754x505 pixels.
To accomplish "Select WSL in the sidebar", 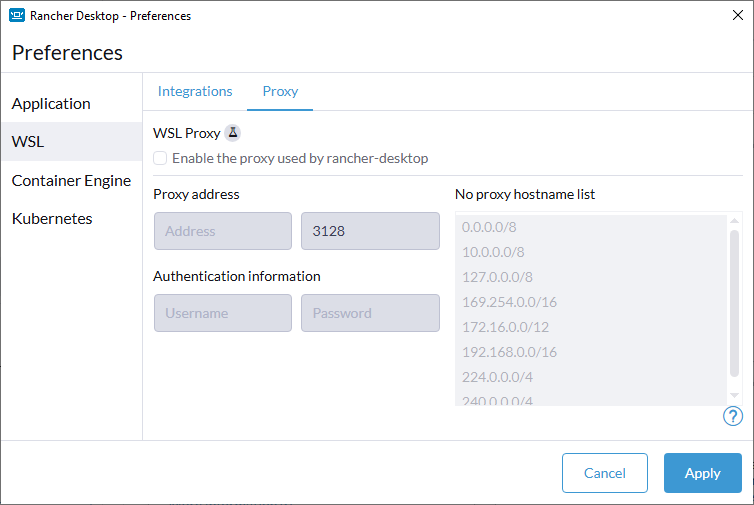I will coord(28,142).
